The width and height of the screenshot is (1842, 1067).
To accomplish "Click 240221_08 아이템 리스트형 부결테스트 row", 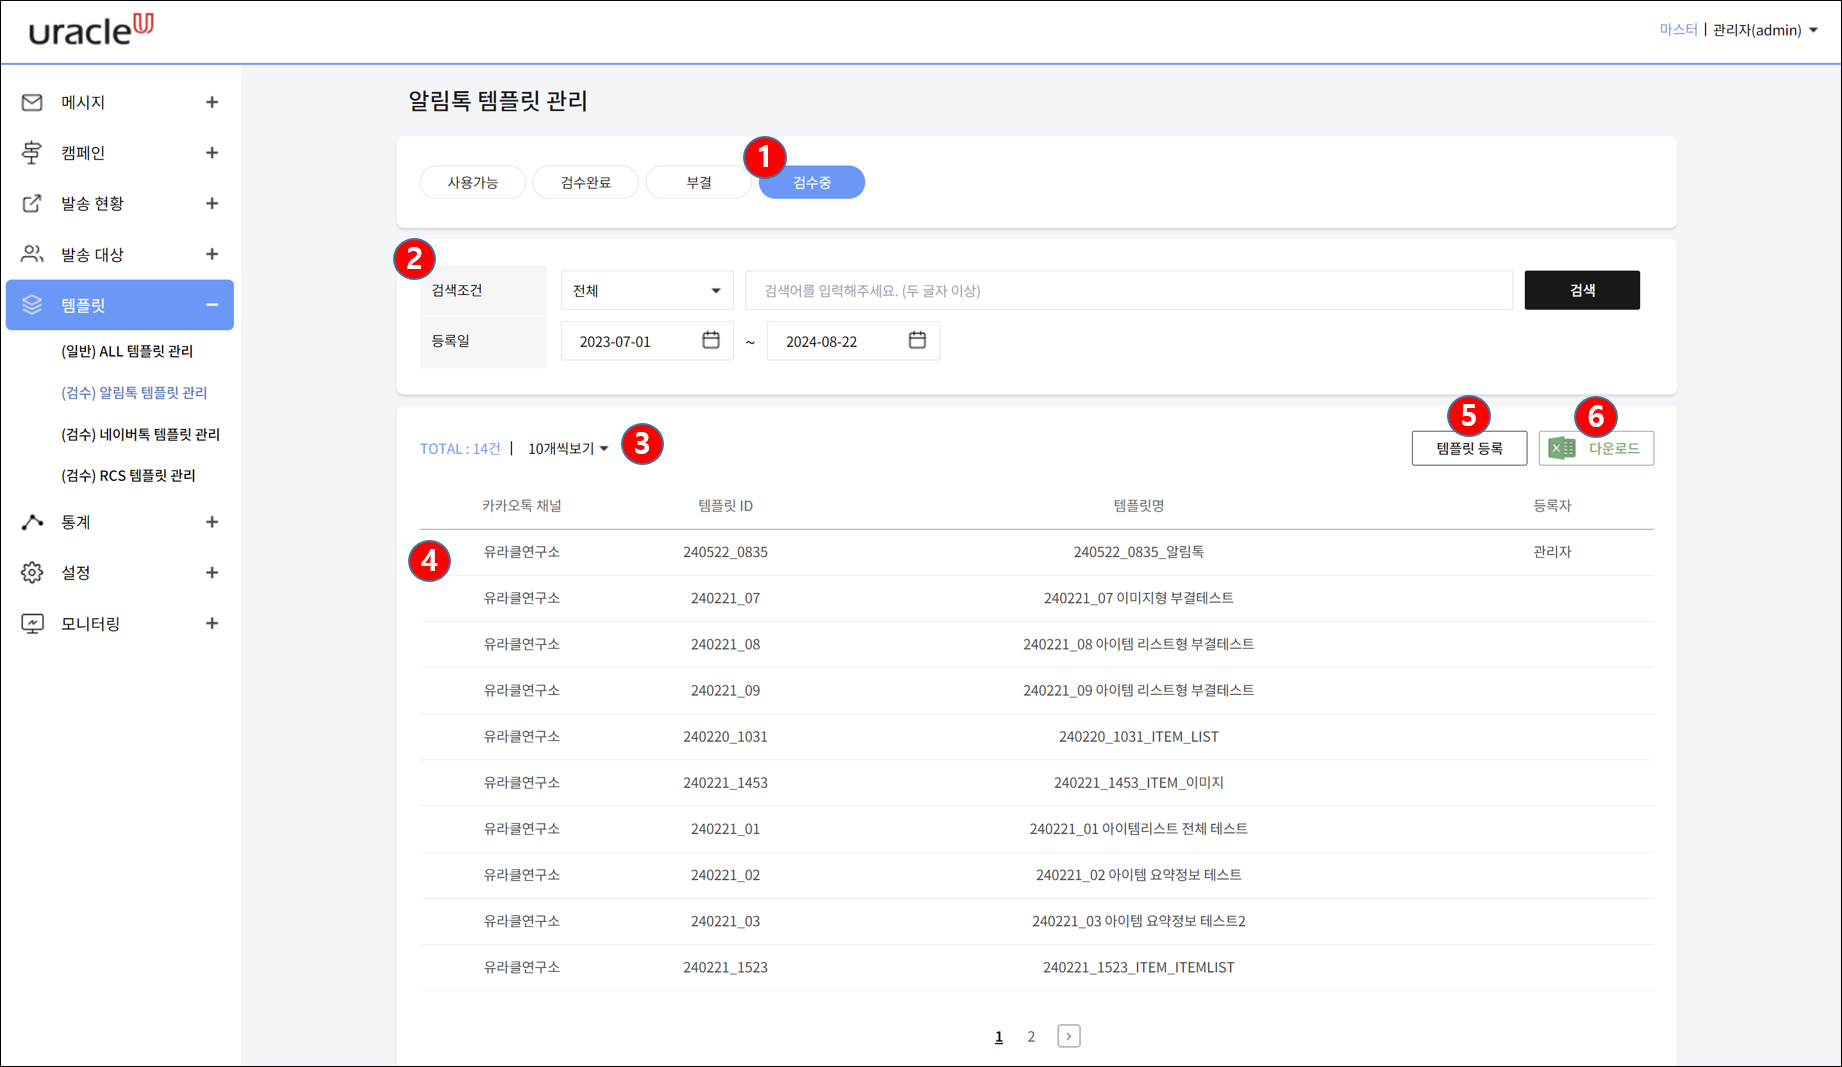I will tap(1036, 644).
